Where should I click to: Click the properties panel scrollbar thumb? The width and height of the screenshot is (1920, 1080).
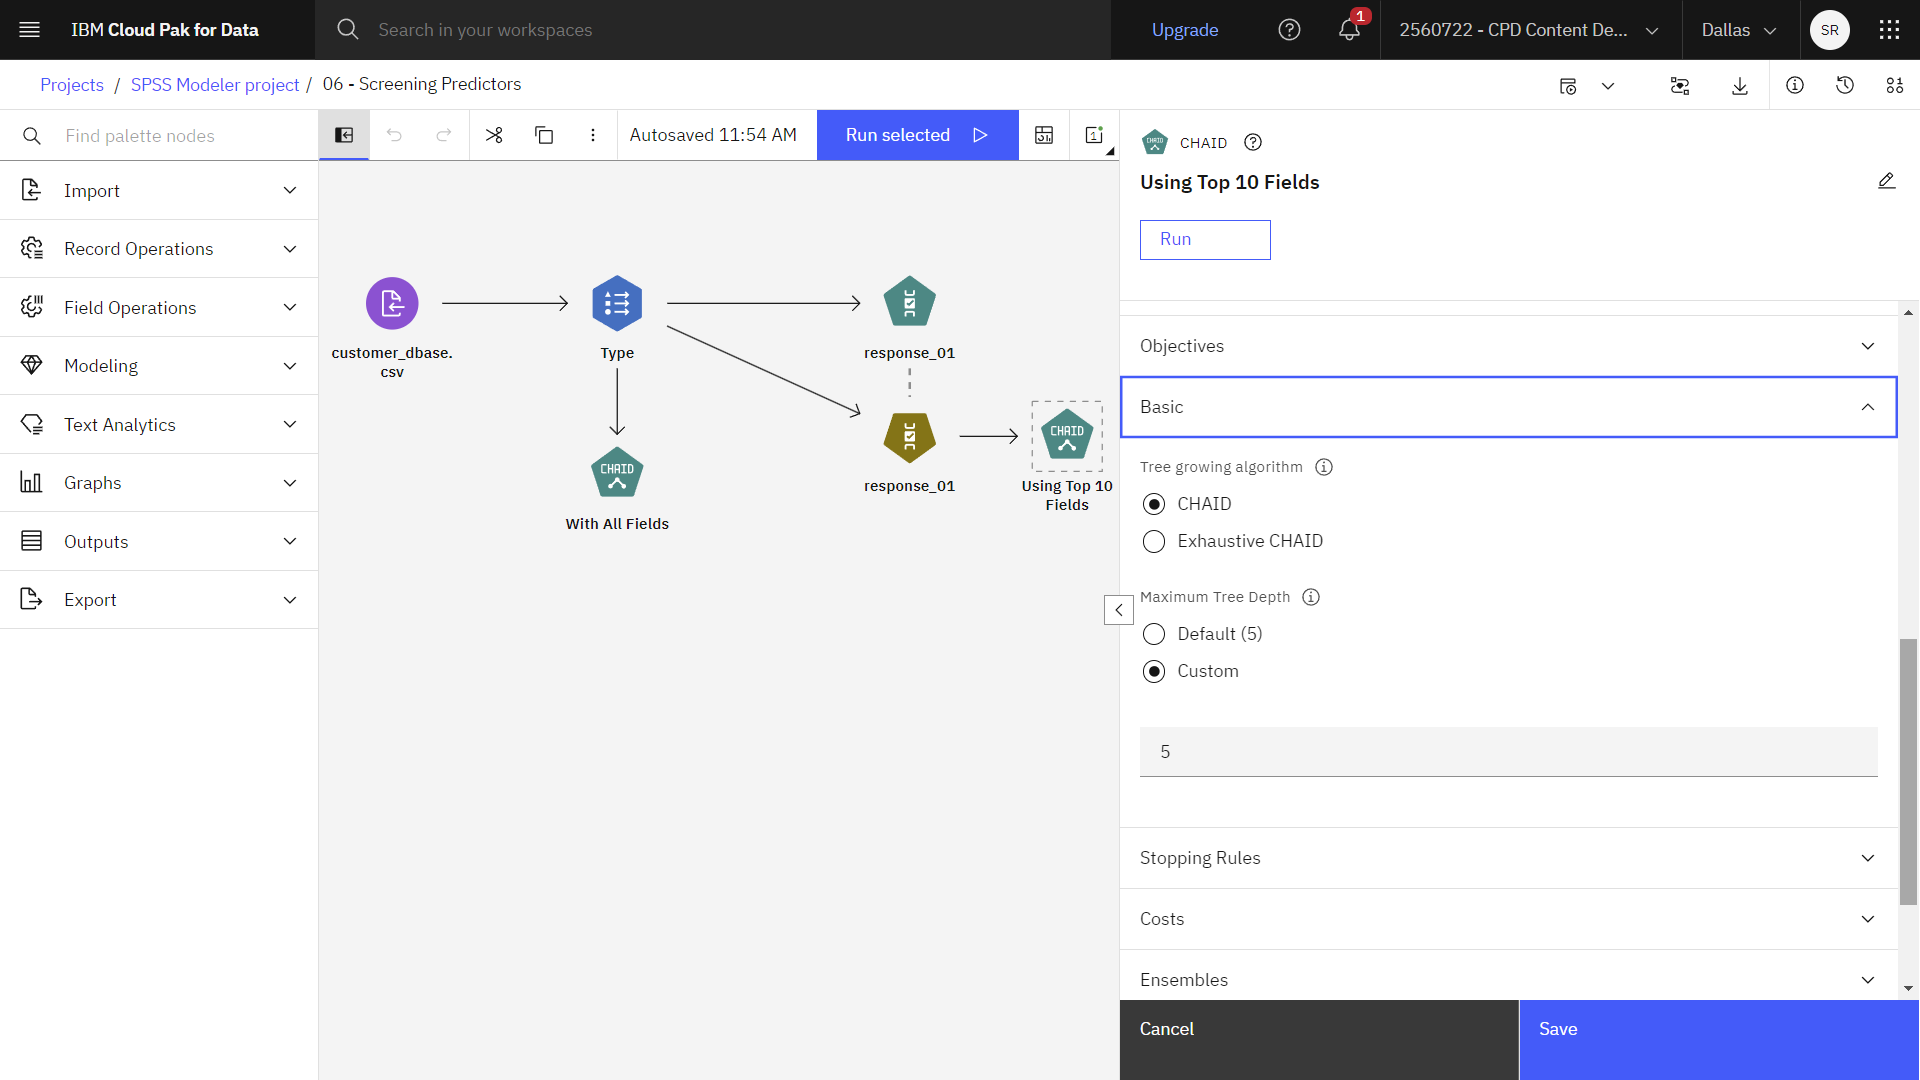pos(1908,770)
